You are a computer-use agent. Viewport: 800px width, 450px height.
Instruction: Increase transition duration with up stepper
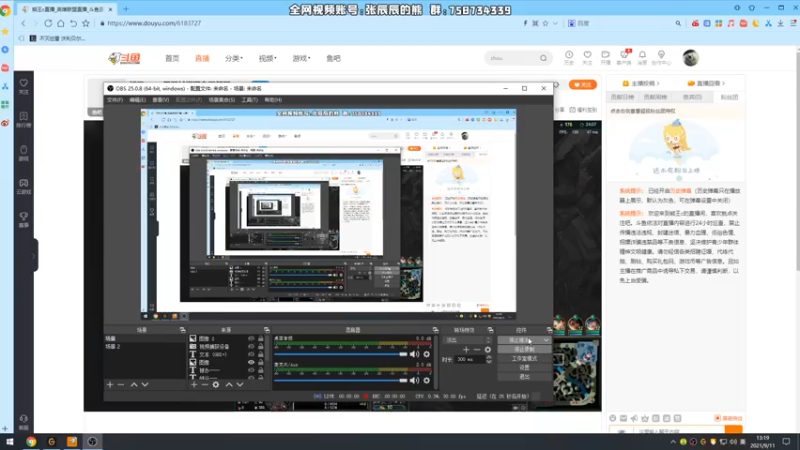point(489,357)
